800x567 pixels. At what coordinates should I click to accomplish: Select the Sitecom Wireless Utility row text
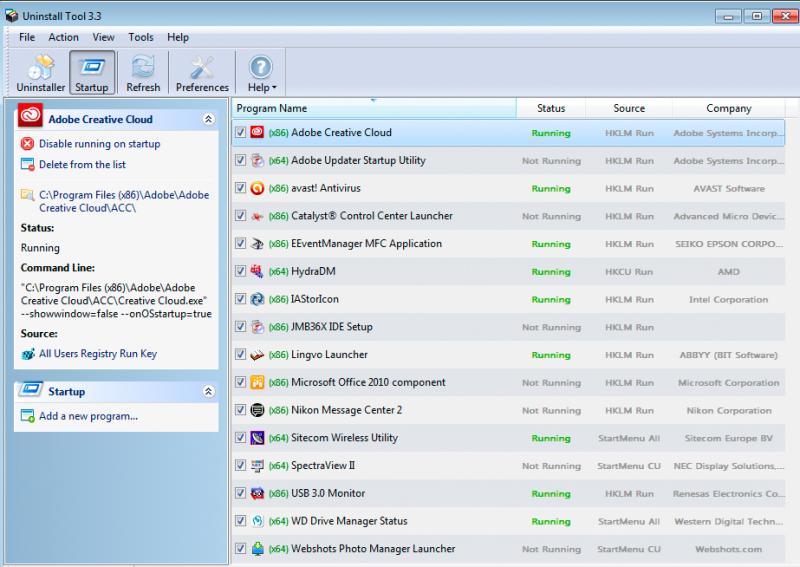coord(344,438)
